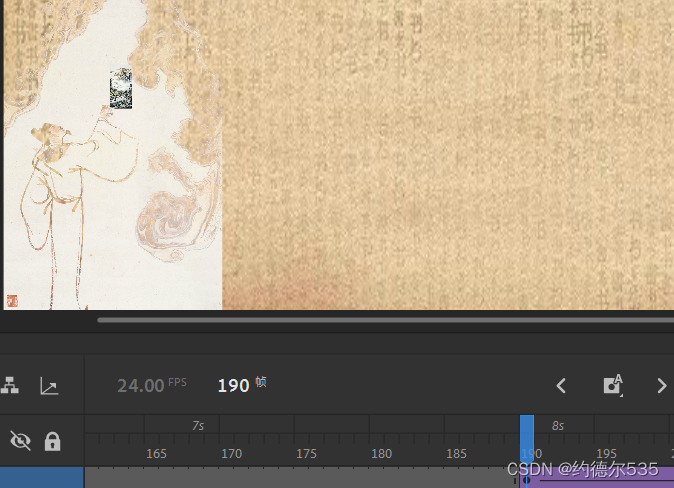
Task: Click frame 175 on timeline ruler
Action: pyautogui.click(x=306, y=454)
